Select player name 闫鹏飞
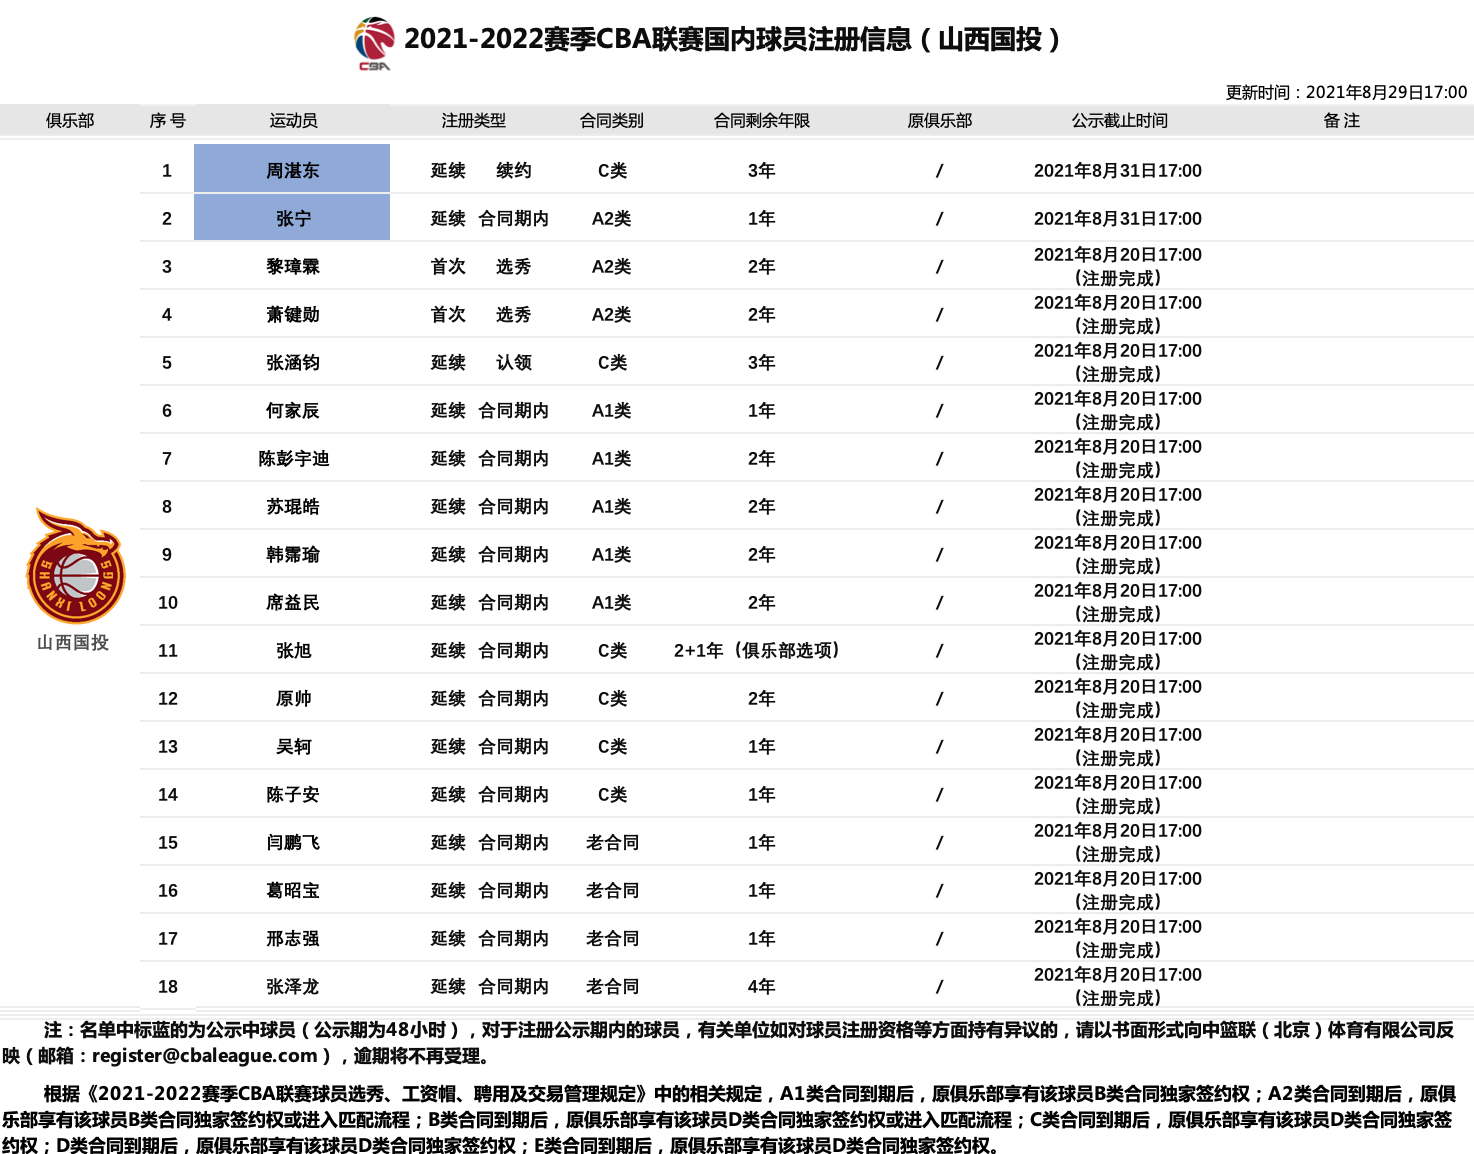 click(x=292, y=842)
